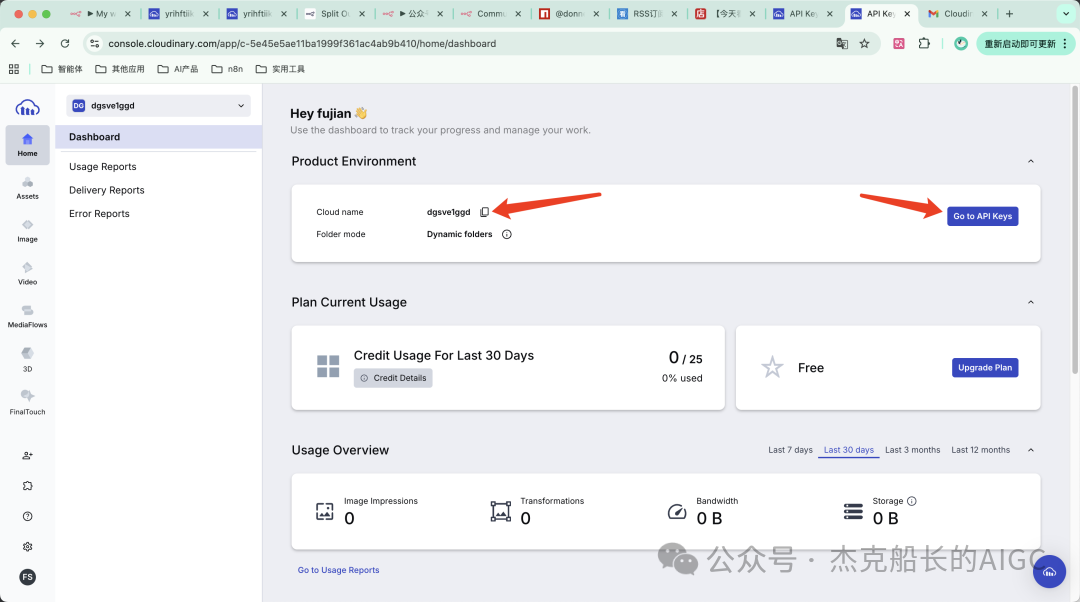Collapse the Product Environment section

[x=1031, y=161]
